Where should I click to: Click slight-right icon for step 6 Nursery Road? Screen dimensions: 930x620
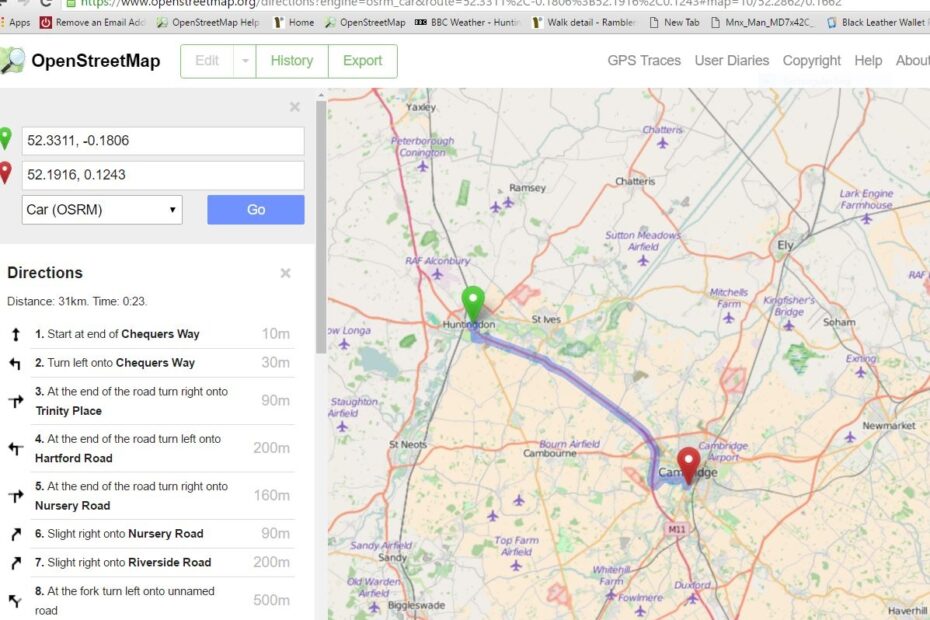[x=16, y=534]
